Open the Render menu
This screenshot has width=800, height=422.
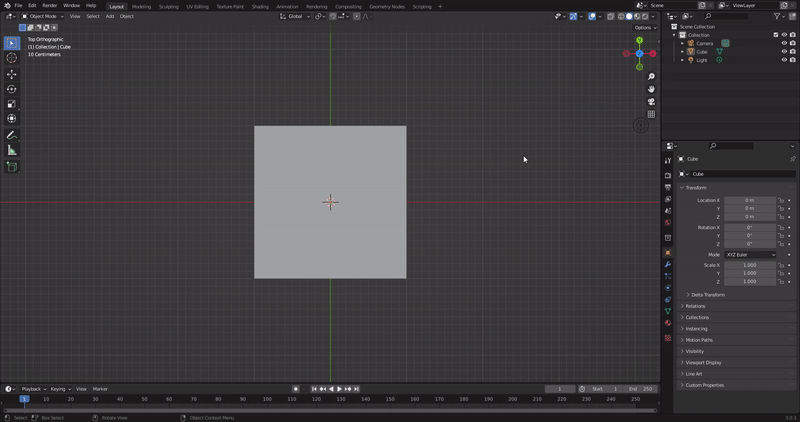(49, 6)
